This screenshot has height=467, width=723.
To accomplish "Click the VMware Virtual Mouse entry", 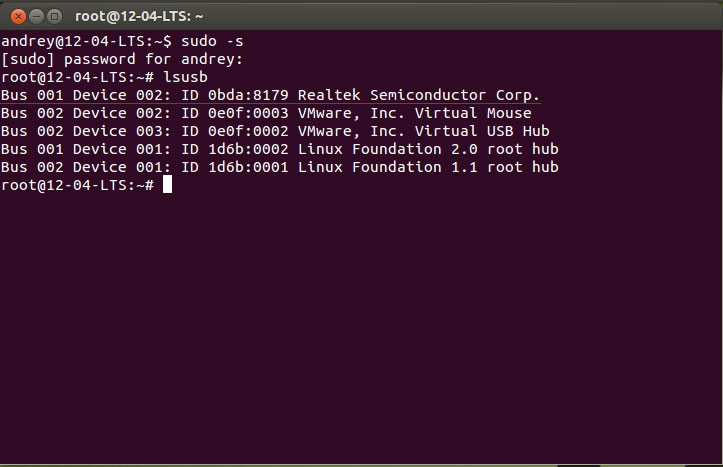I will pos(414,113).
